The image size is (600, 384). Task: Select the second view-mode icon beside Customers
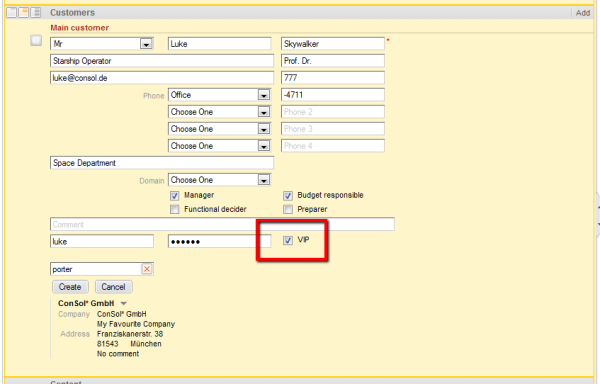(24, 13)
